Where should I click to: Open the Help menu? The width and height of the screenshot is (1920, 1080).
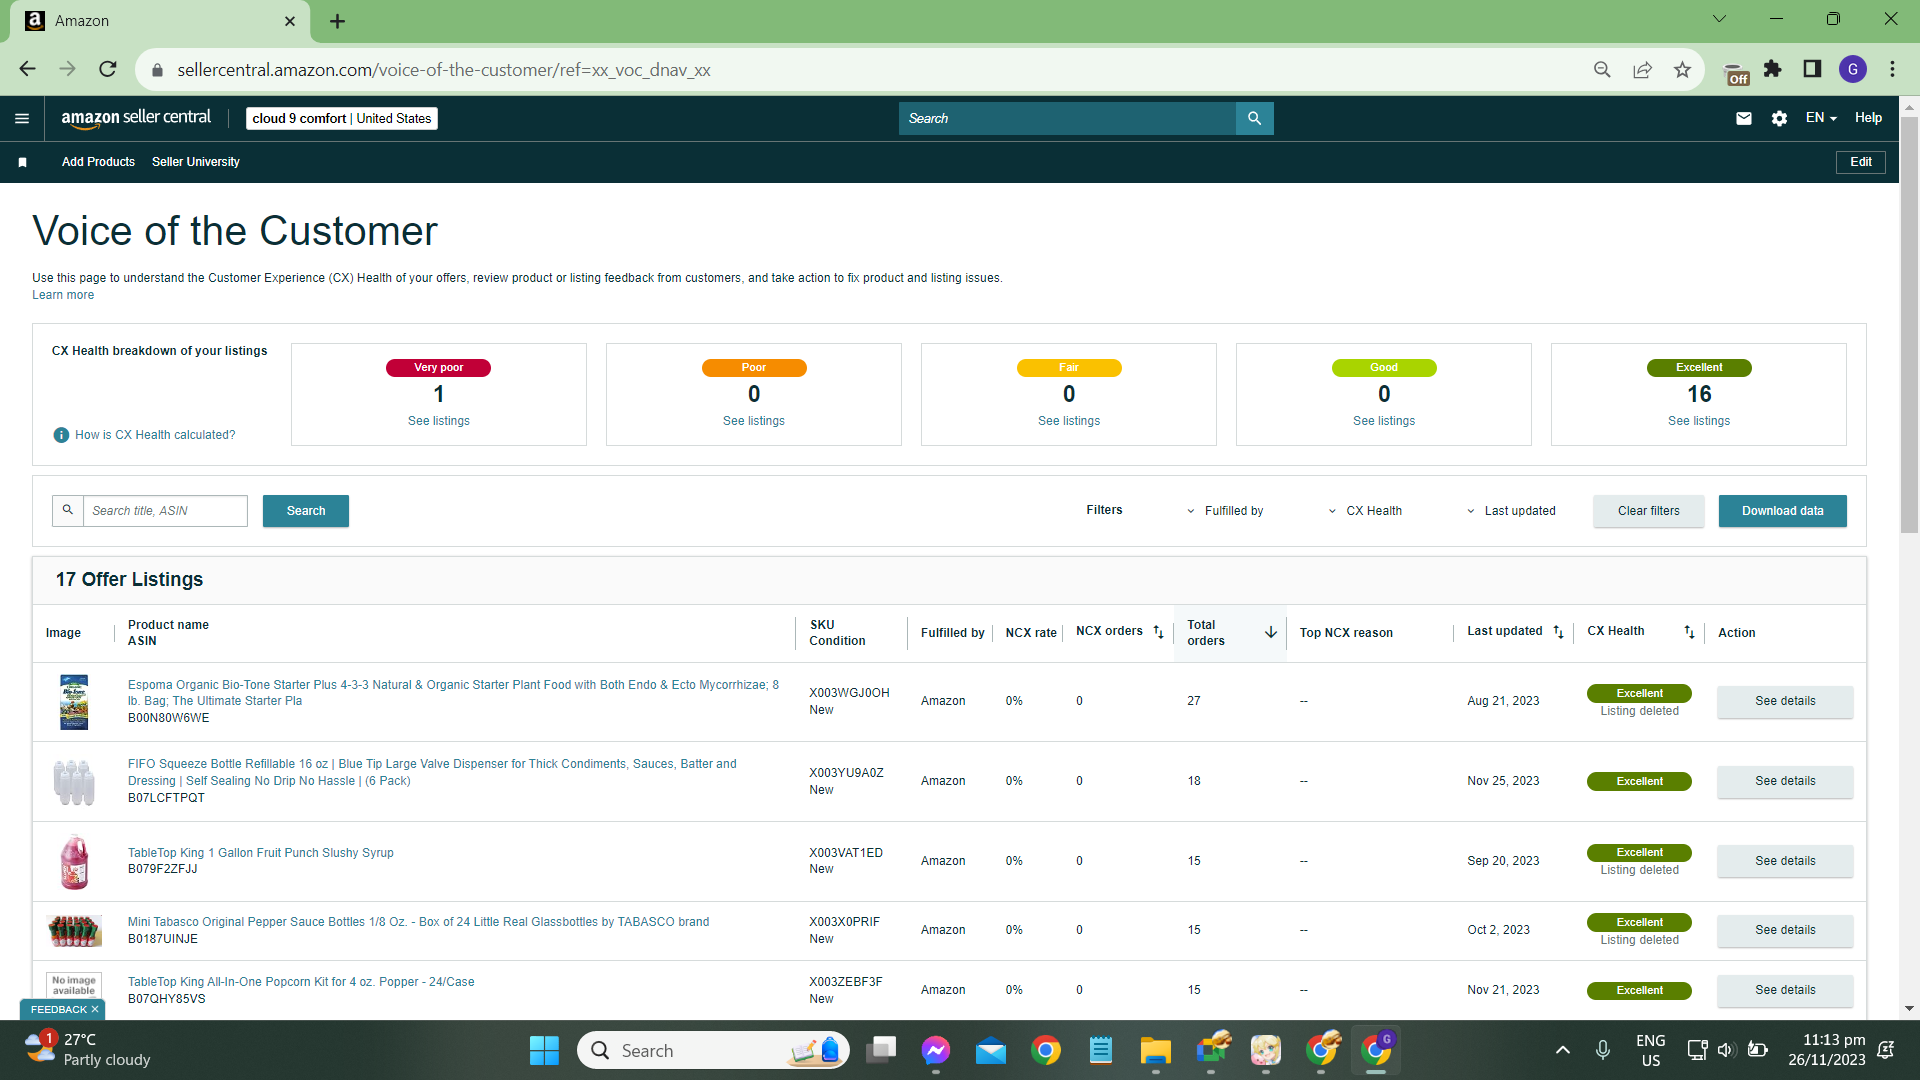[x=1868, y=118]
